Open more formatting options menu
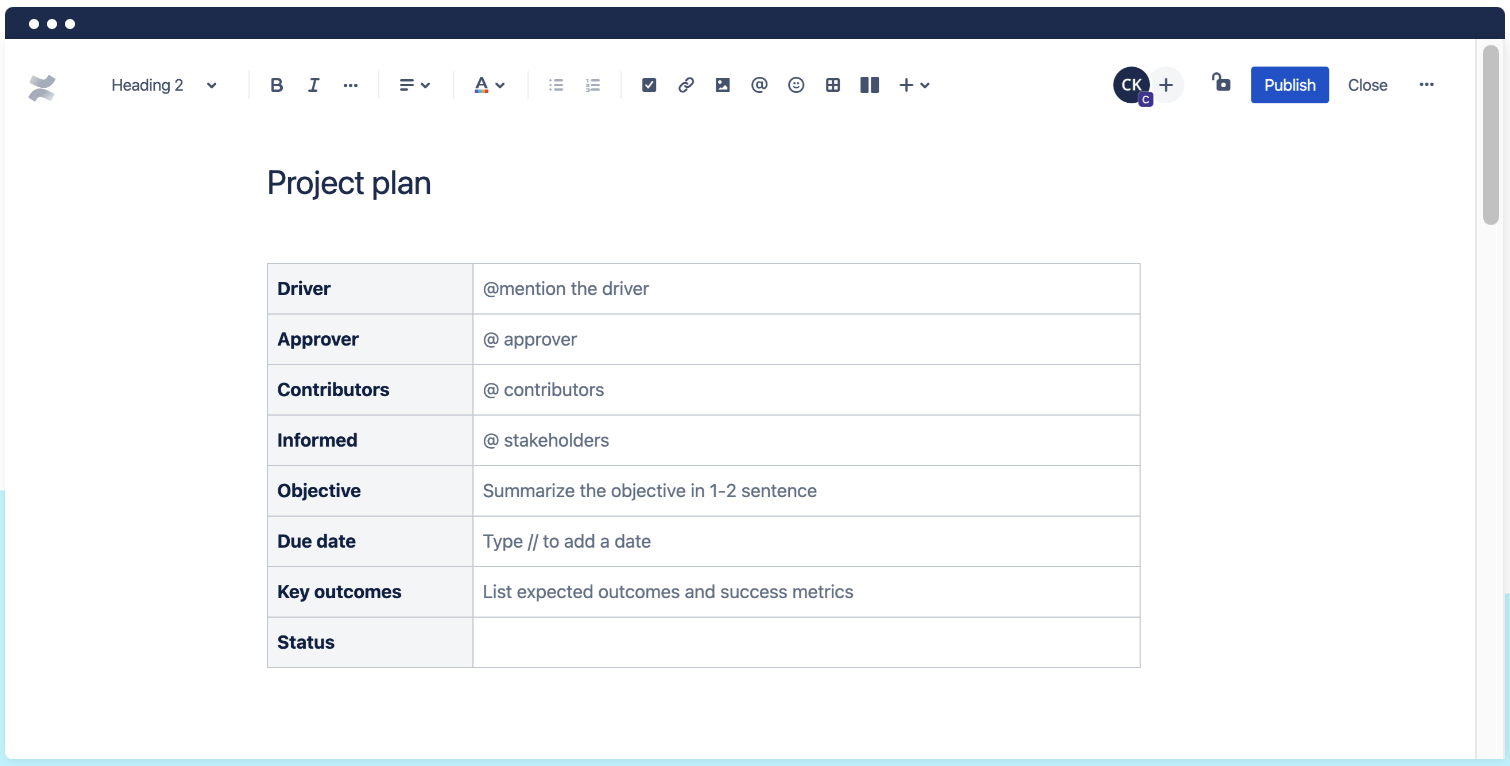Screen dimensions: 1510x766 (350, 85)
